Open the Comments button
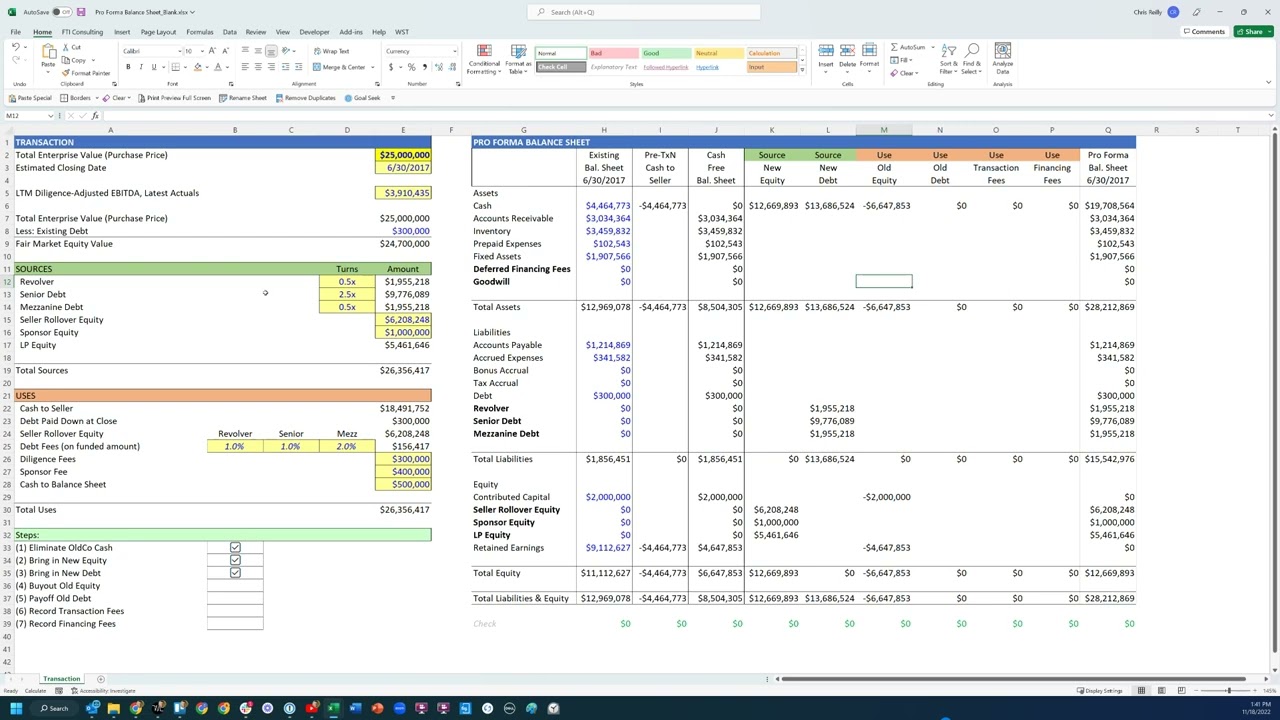This screenshot has height=720, width=1280. coord(1203,32)
